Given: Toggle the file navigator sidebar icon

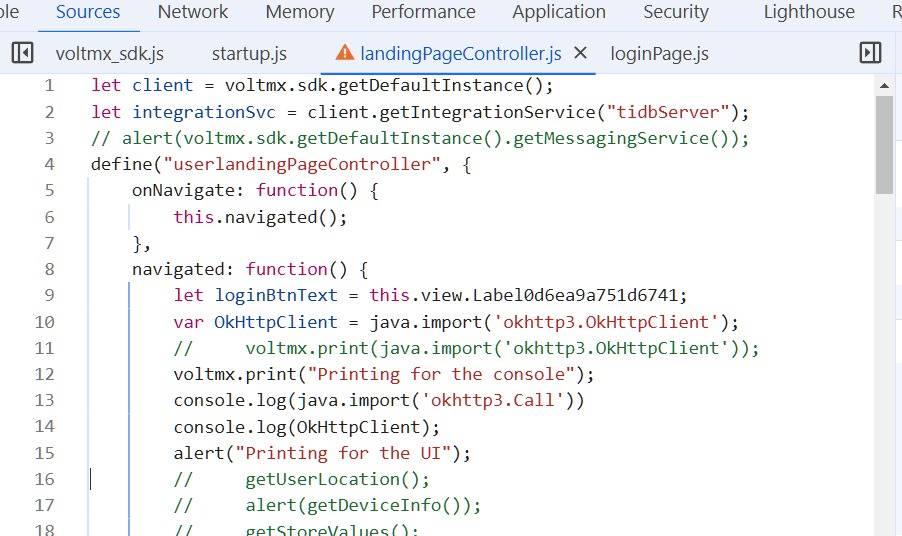Looking at the screenshot, I should 22,53.
